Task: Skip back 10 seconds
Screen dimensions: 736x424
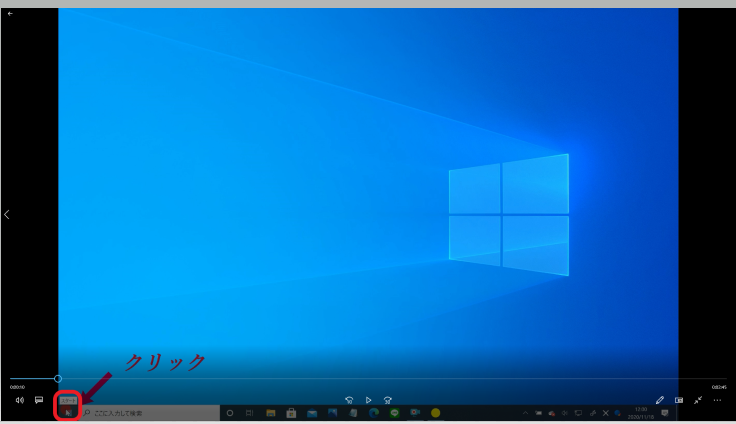Action: [350, 400]
